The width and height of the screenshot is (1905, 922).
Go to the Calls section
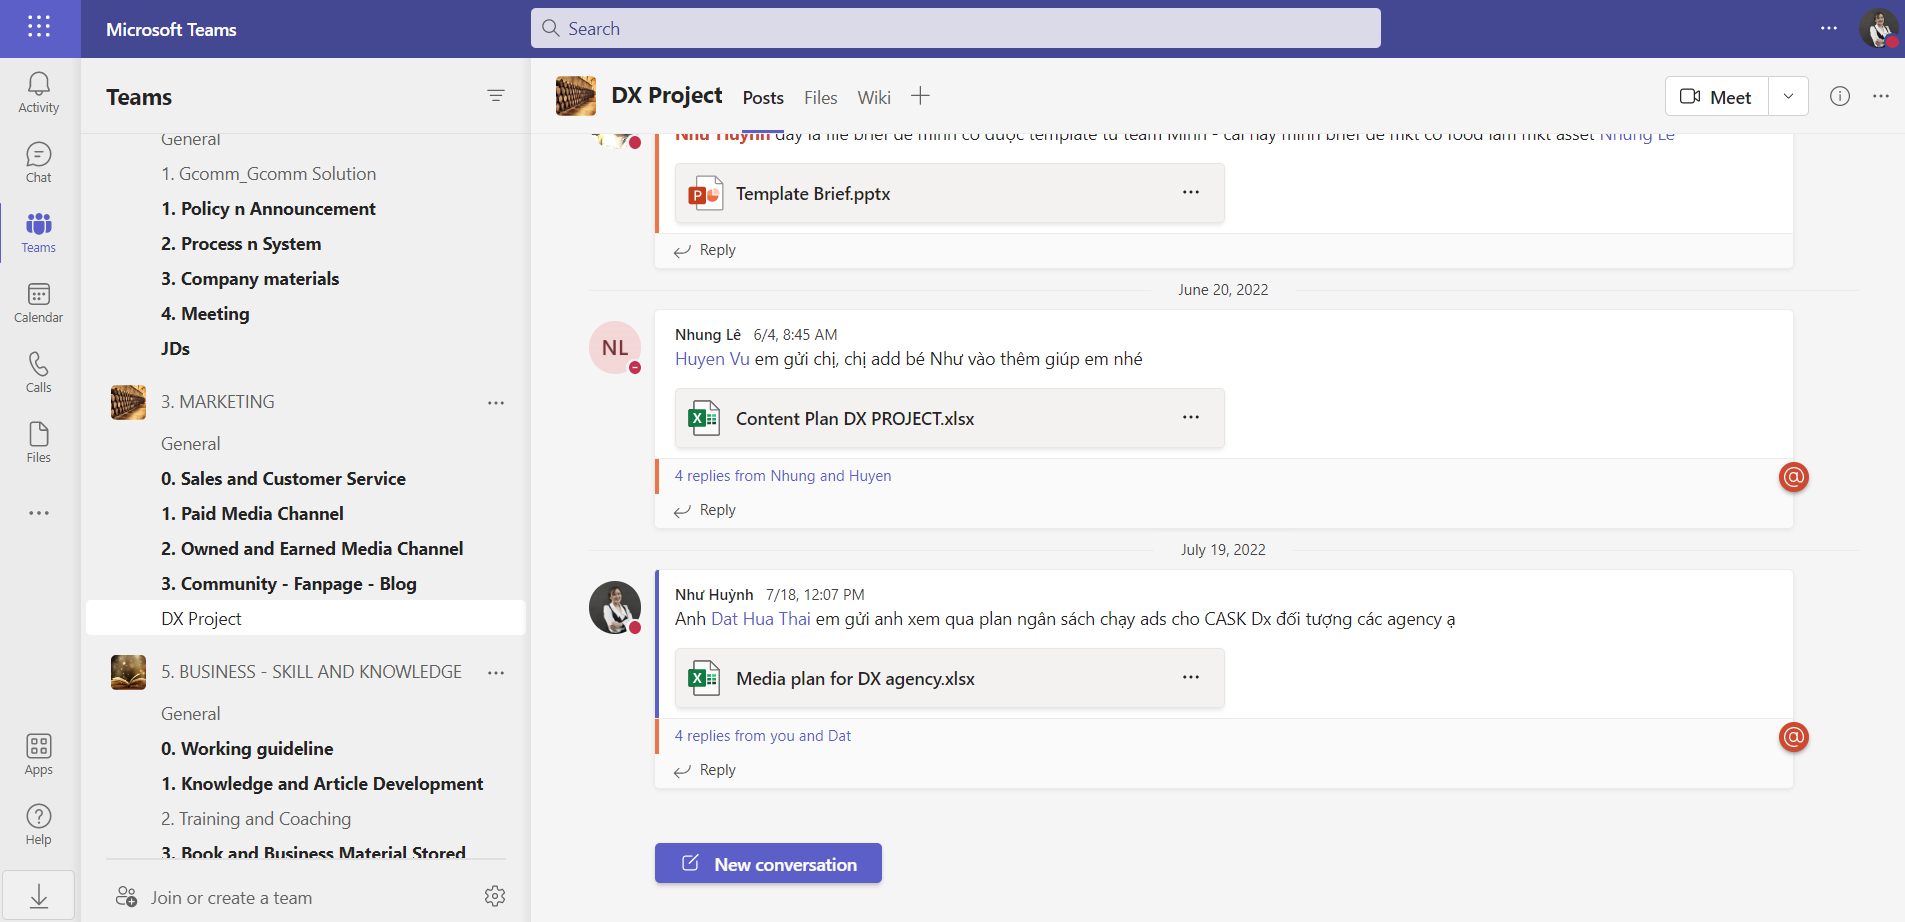click(x=39, y=372)
